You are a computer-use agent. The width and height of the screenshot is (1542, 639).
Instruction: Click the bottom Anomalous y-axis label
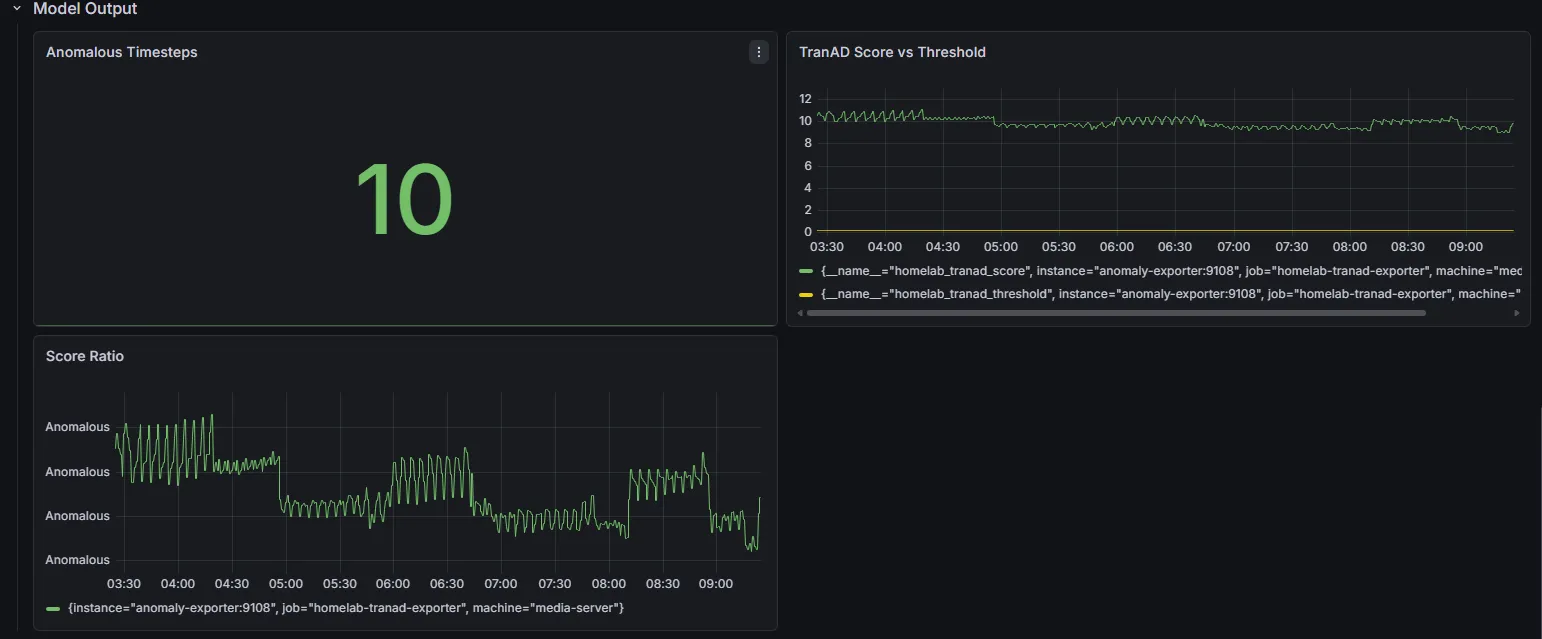(77, 560)
